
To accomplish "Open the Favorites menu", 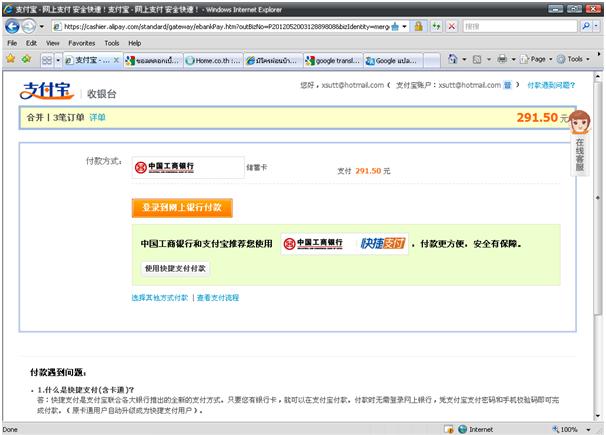I will [x=82, y=43].
